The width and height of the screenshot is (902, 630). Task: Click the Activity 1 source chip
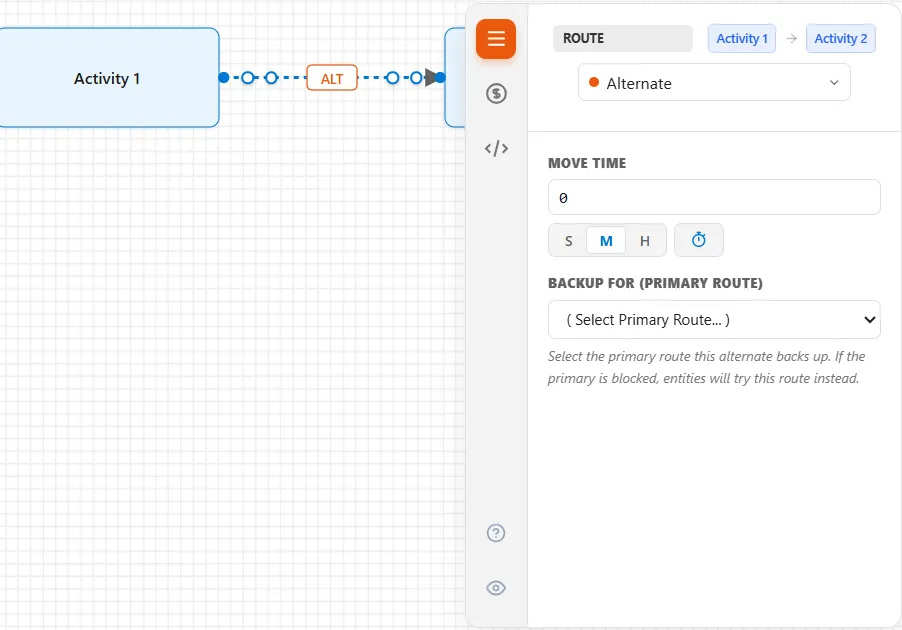(x=742, y=39)
